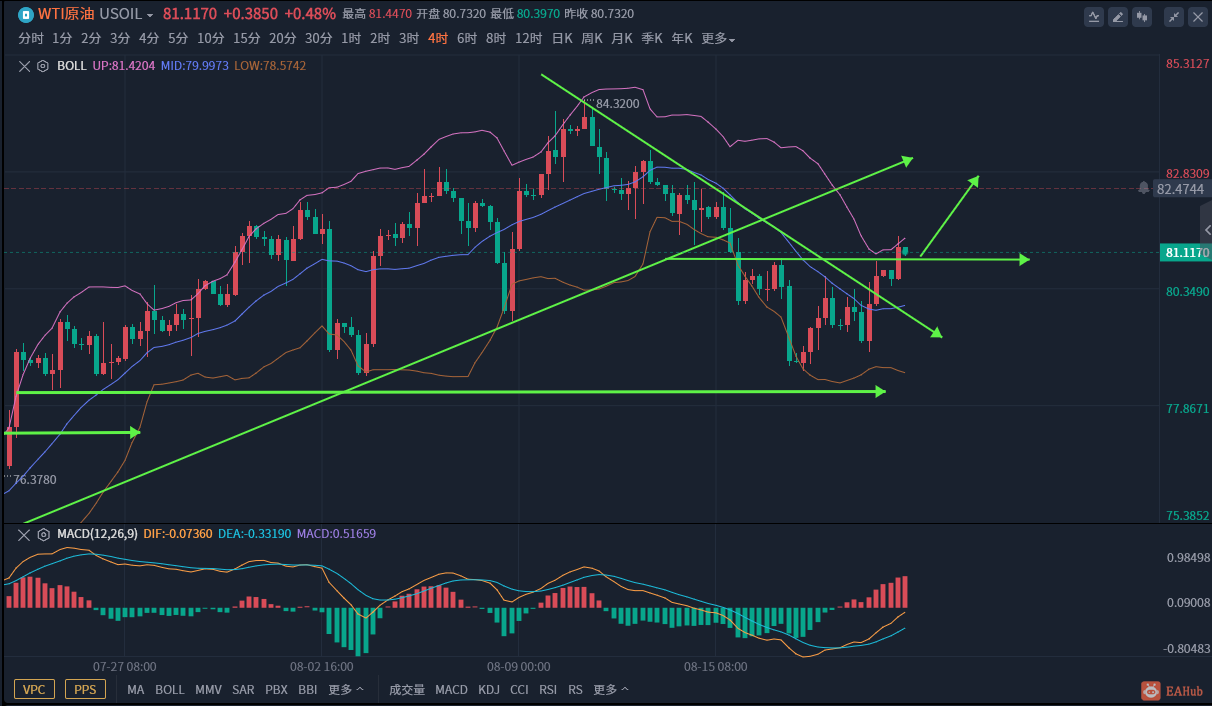Open the candlestick chart type icon
This screenshot has height=706, width=1212.
coord(1144,16)
